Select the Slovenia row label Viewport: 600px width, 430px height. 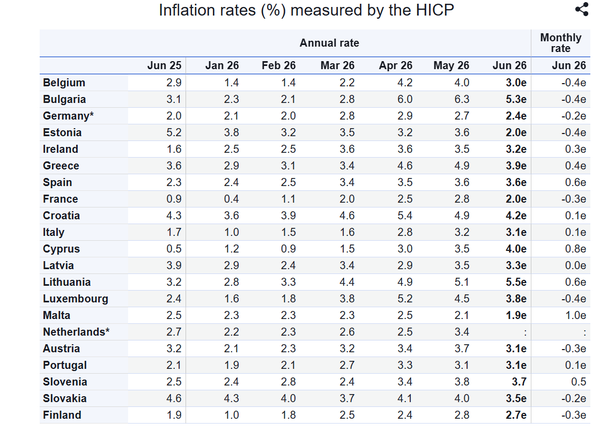pyautogui.click(x=65, y=382)
